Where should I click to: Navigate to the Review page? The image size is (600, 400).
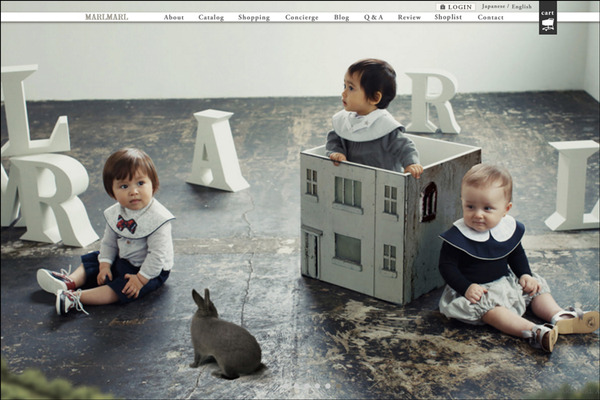[409, 17]
